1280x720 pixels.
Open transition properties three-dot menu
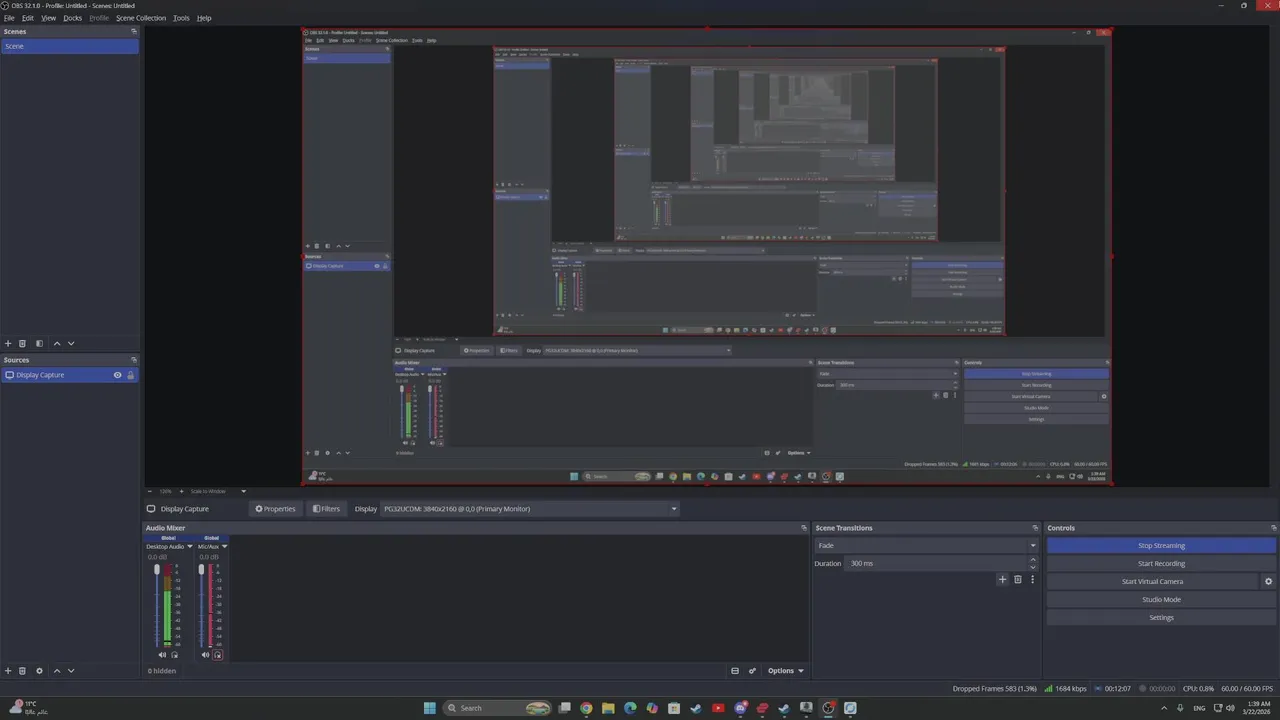(x=1032, y=580)
